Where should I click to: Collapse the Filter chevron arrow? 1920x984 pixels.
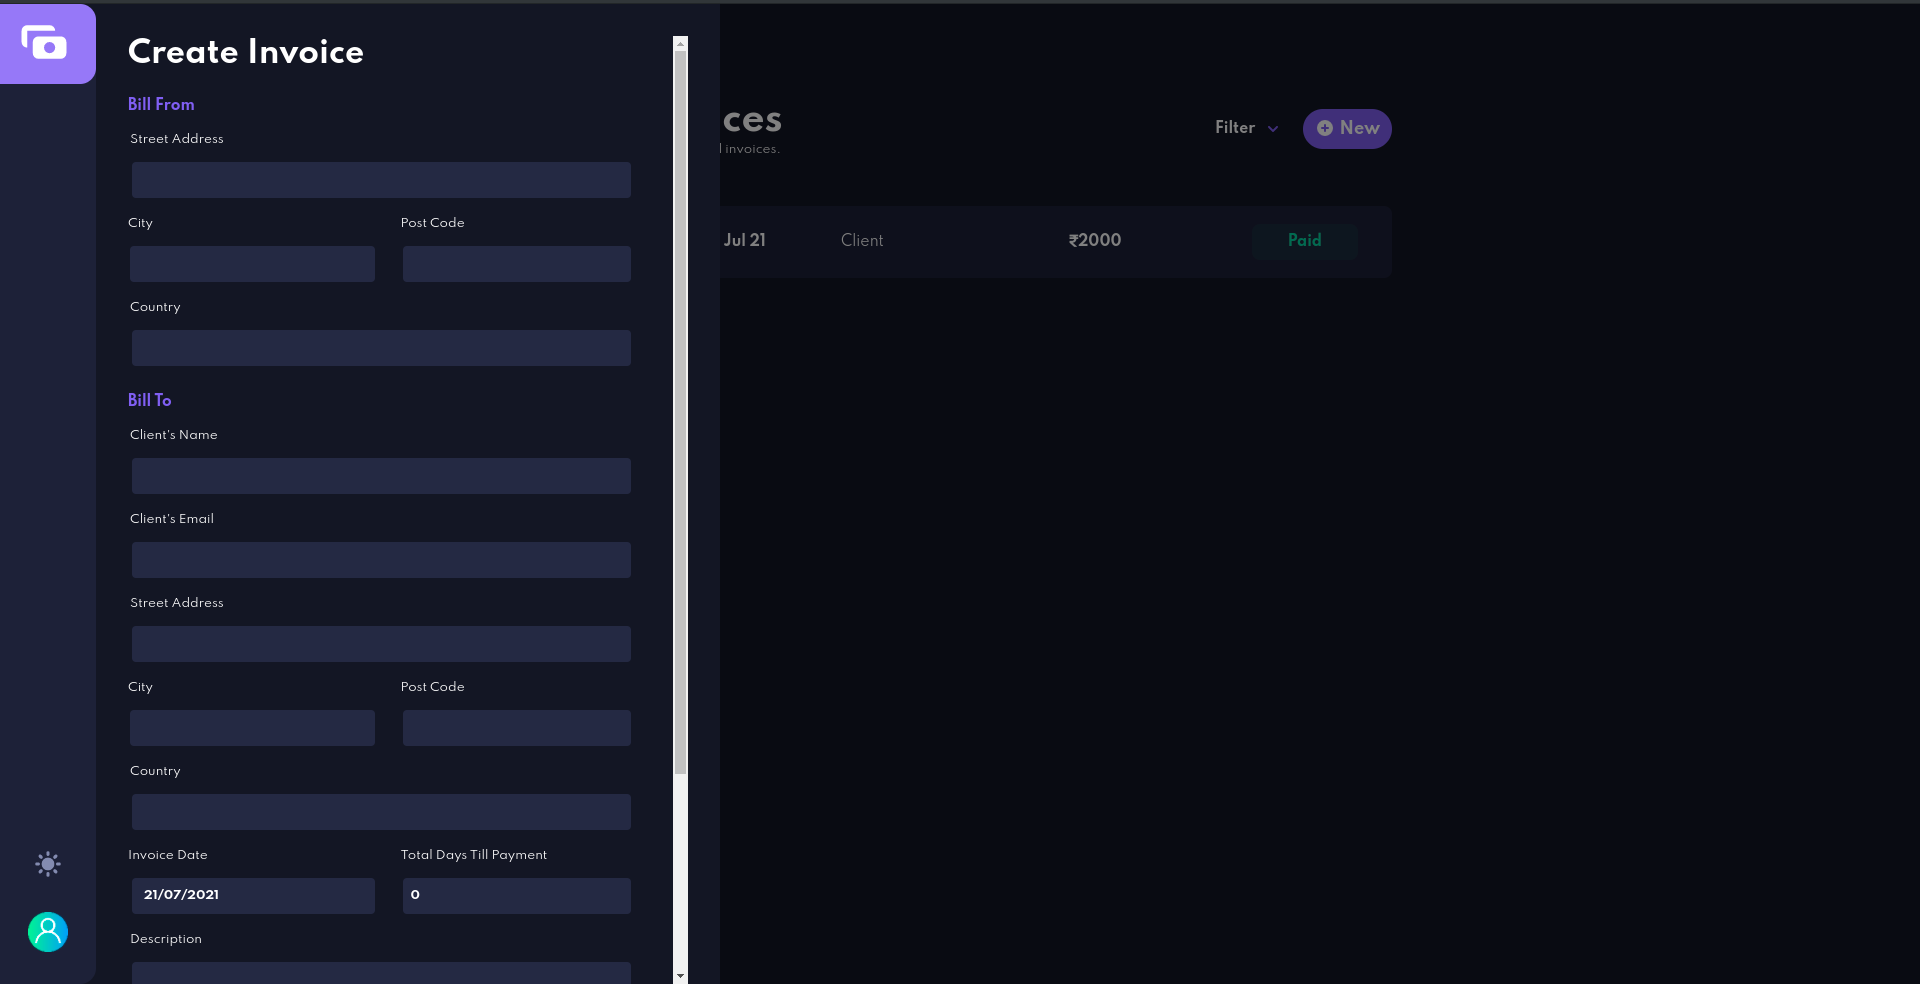coord(1272,129)
